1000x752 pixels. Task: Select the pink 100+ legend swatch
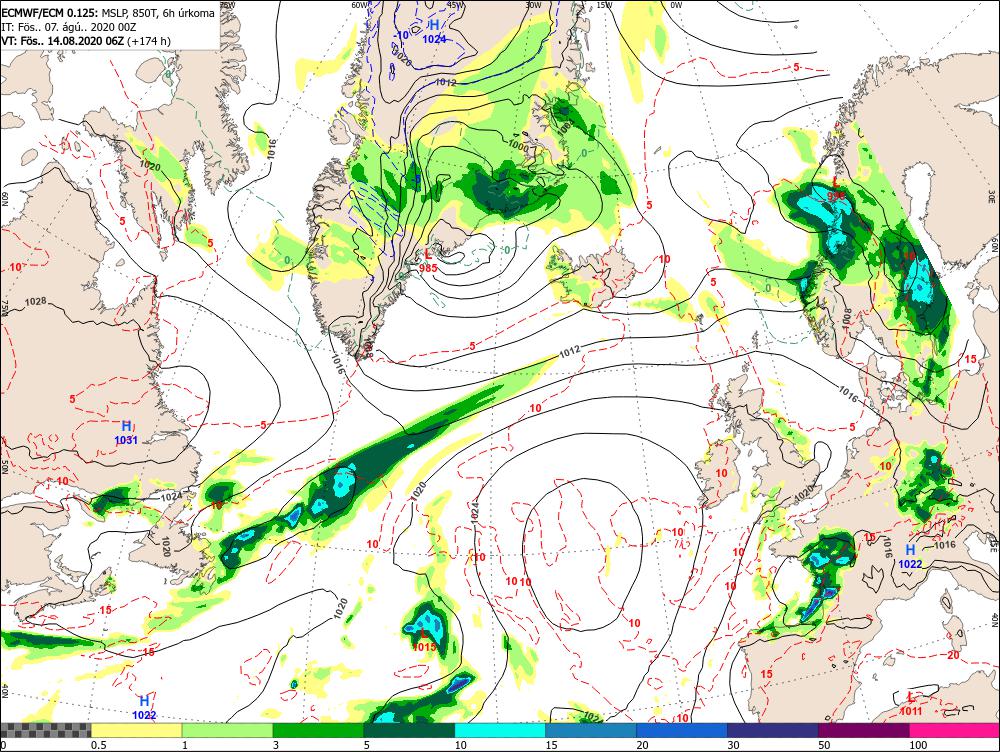(x=954, y=730)
